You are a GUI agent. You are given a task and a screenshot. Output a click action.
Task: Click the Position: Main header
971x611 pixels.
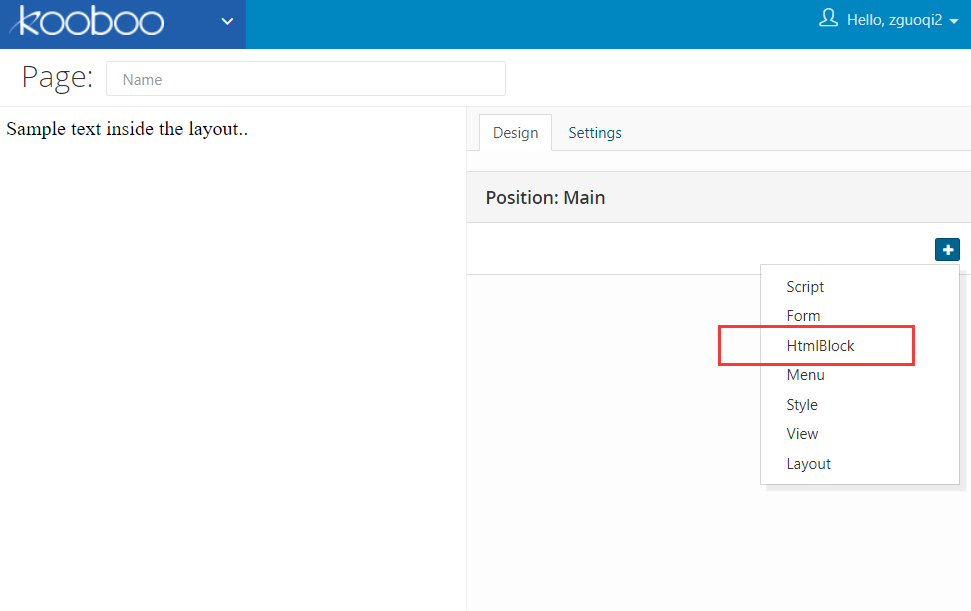pos(718,197)
